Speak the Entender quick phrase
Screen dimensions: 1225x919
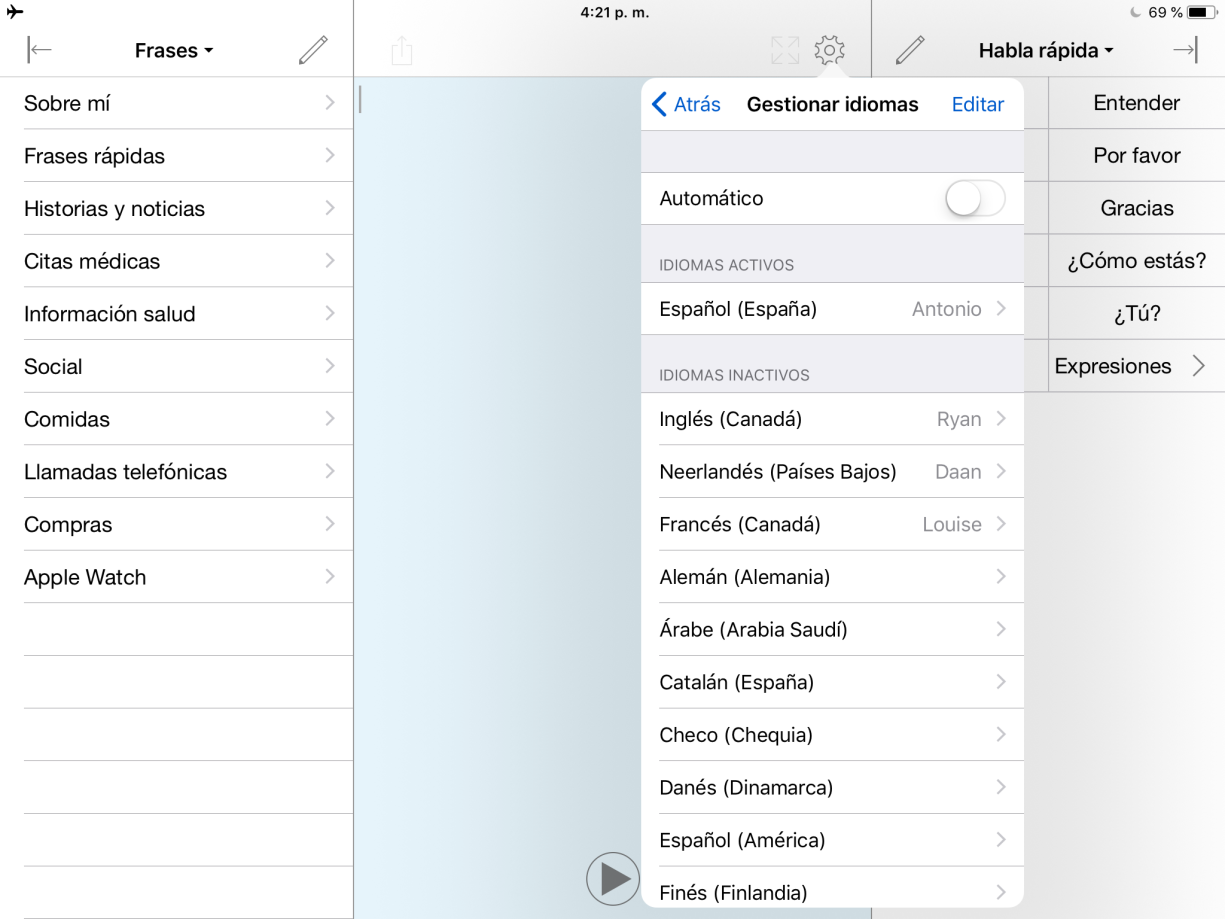[1136, 103]
